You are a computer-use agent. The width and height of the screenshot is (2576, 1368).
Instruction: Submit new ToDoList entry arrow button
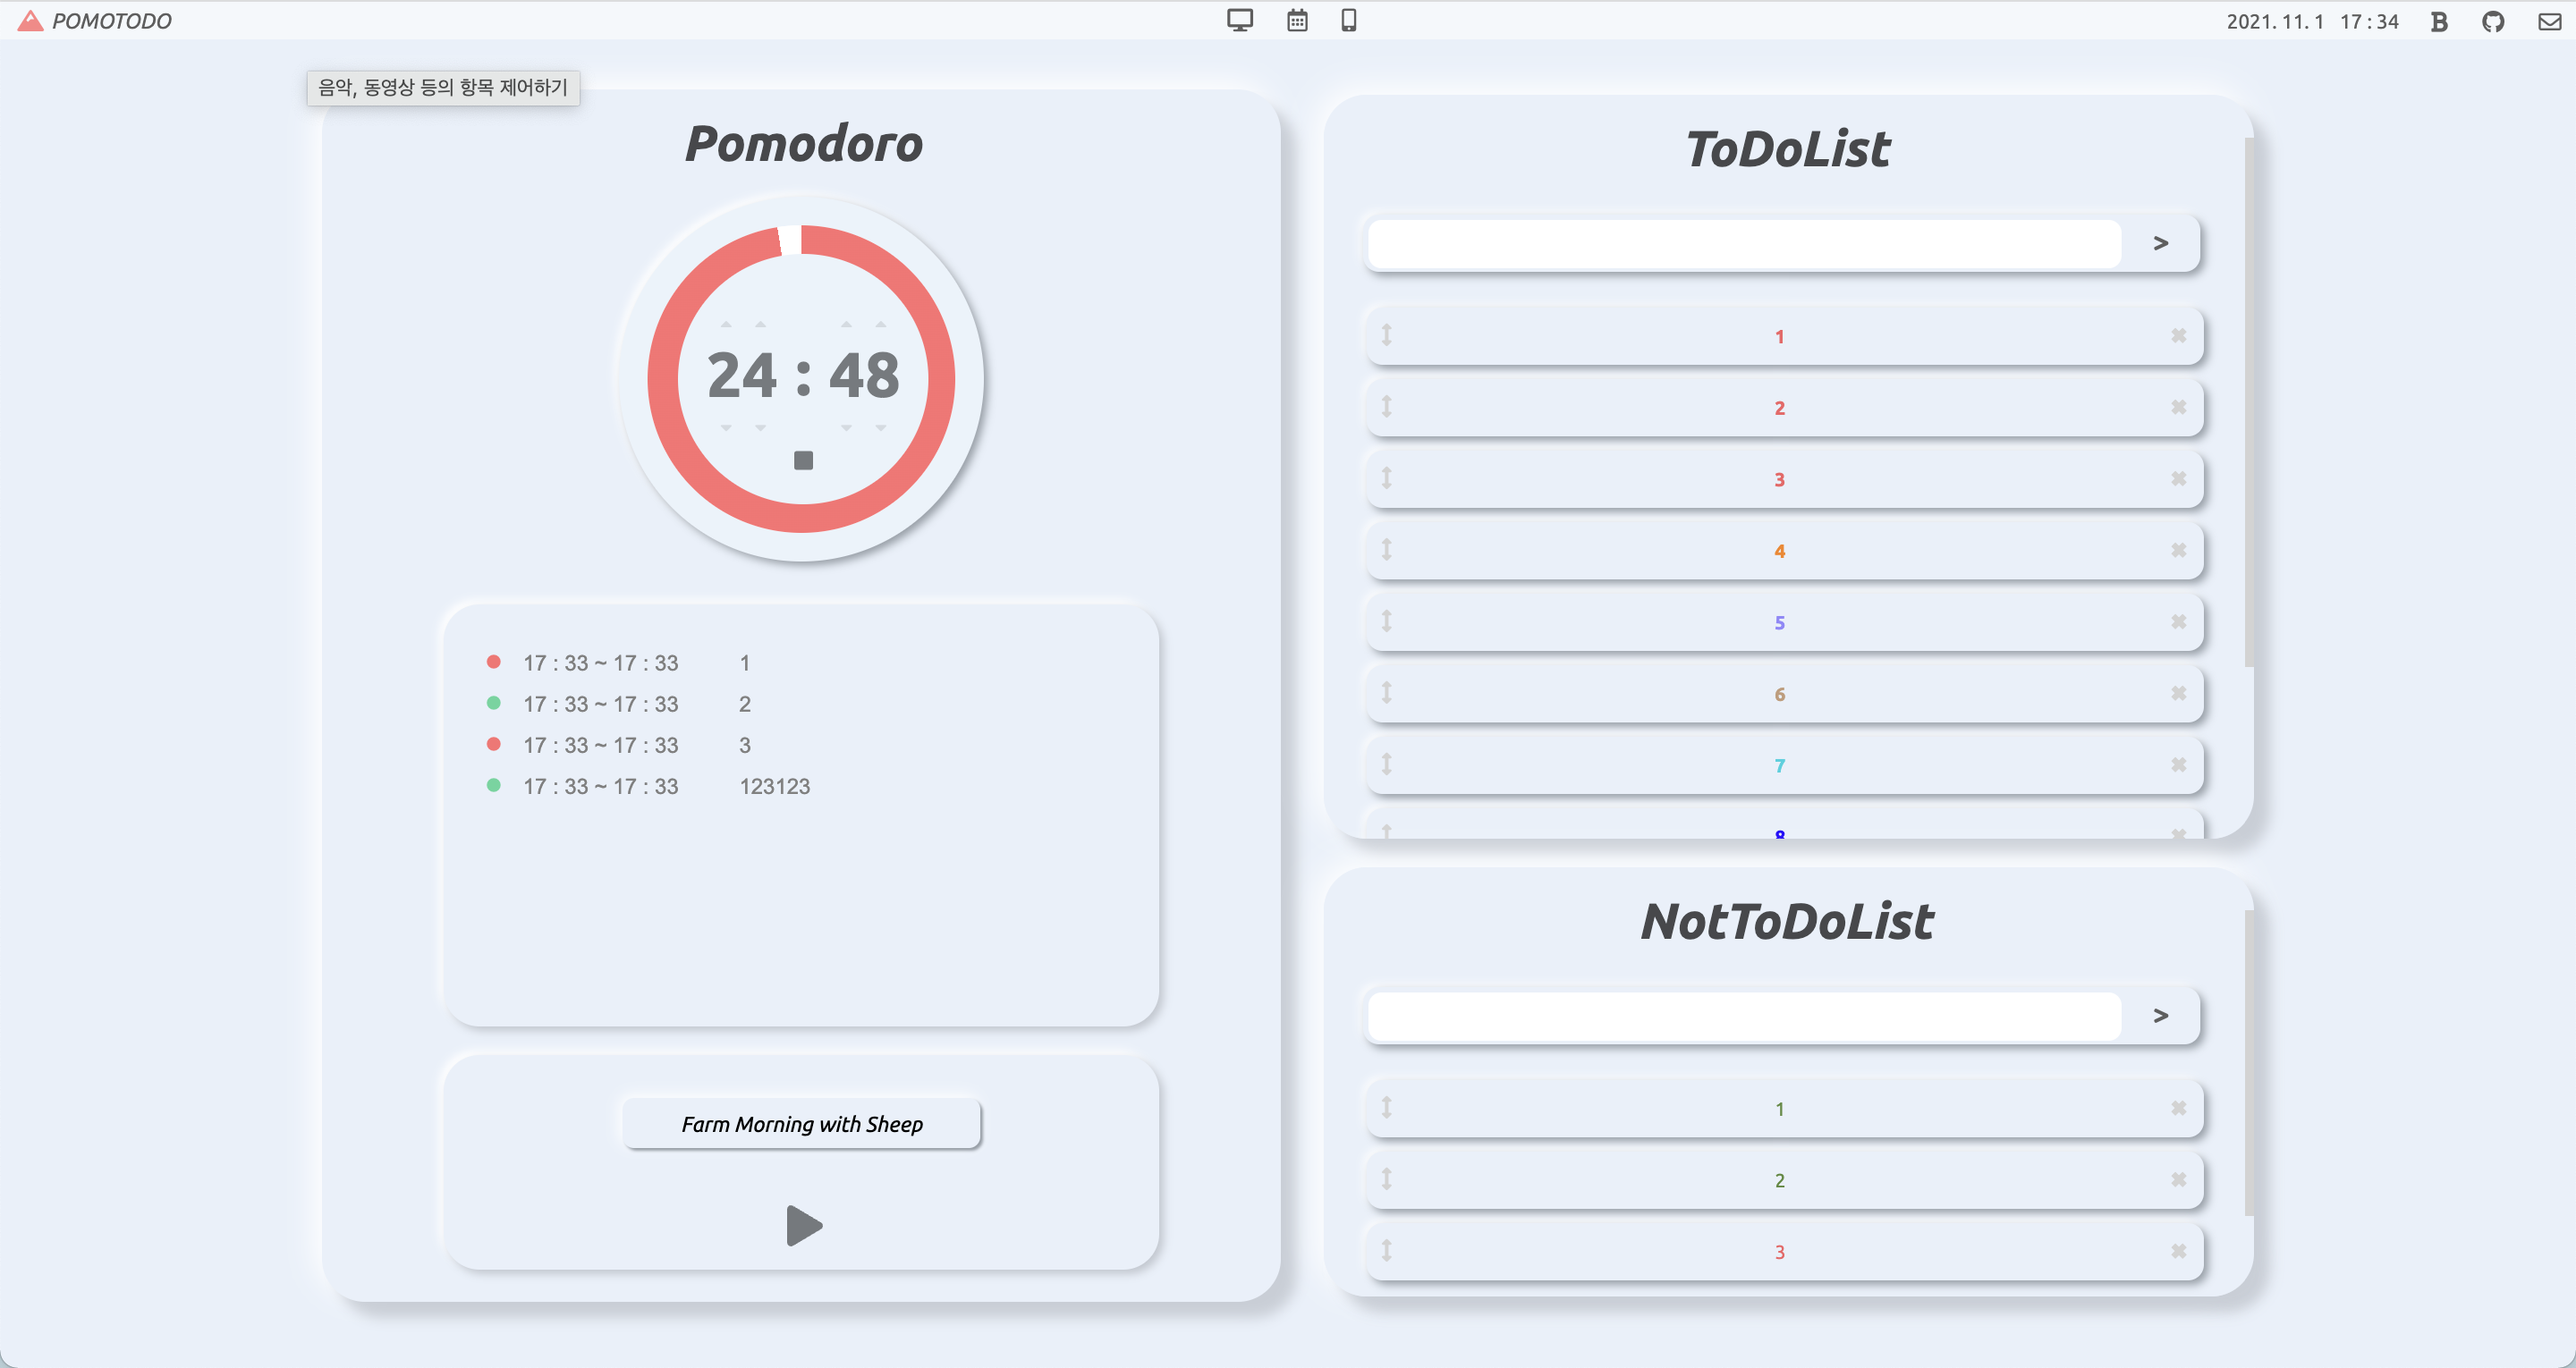pyautogui.click(x=2160, y=243)
